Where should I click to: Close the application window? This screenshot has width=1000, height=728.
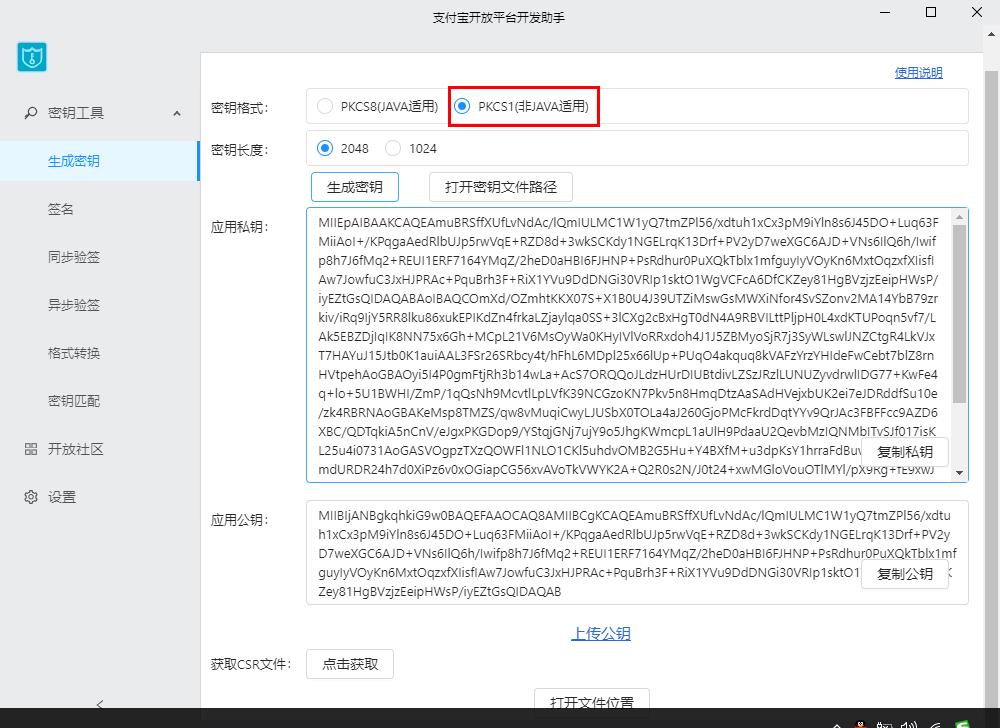coord(976,12)
